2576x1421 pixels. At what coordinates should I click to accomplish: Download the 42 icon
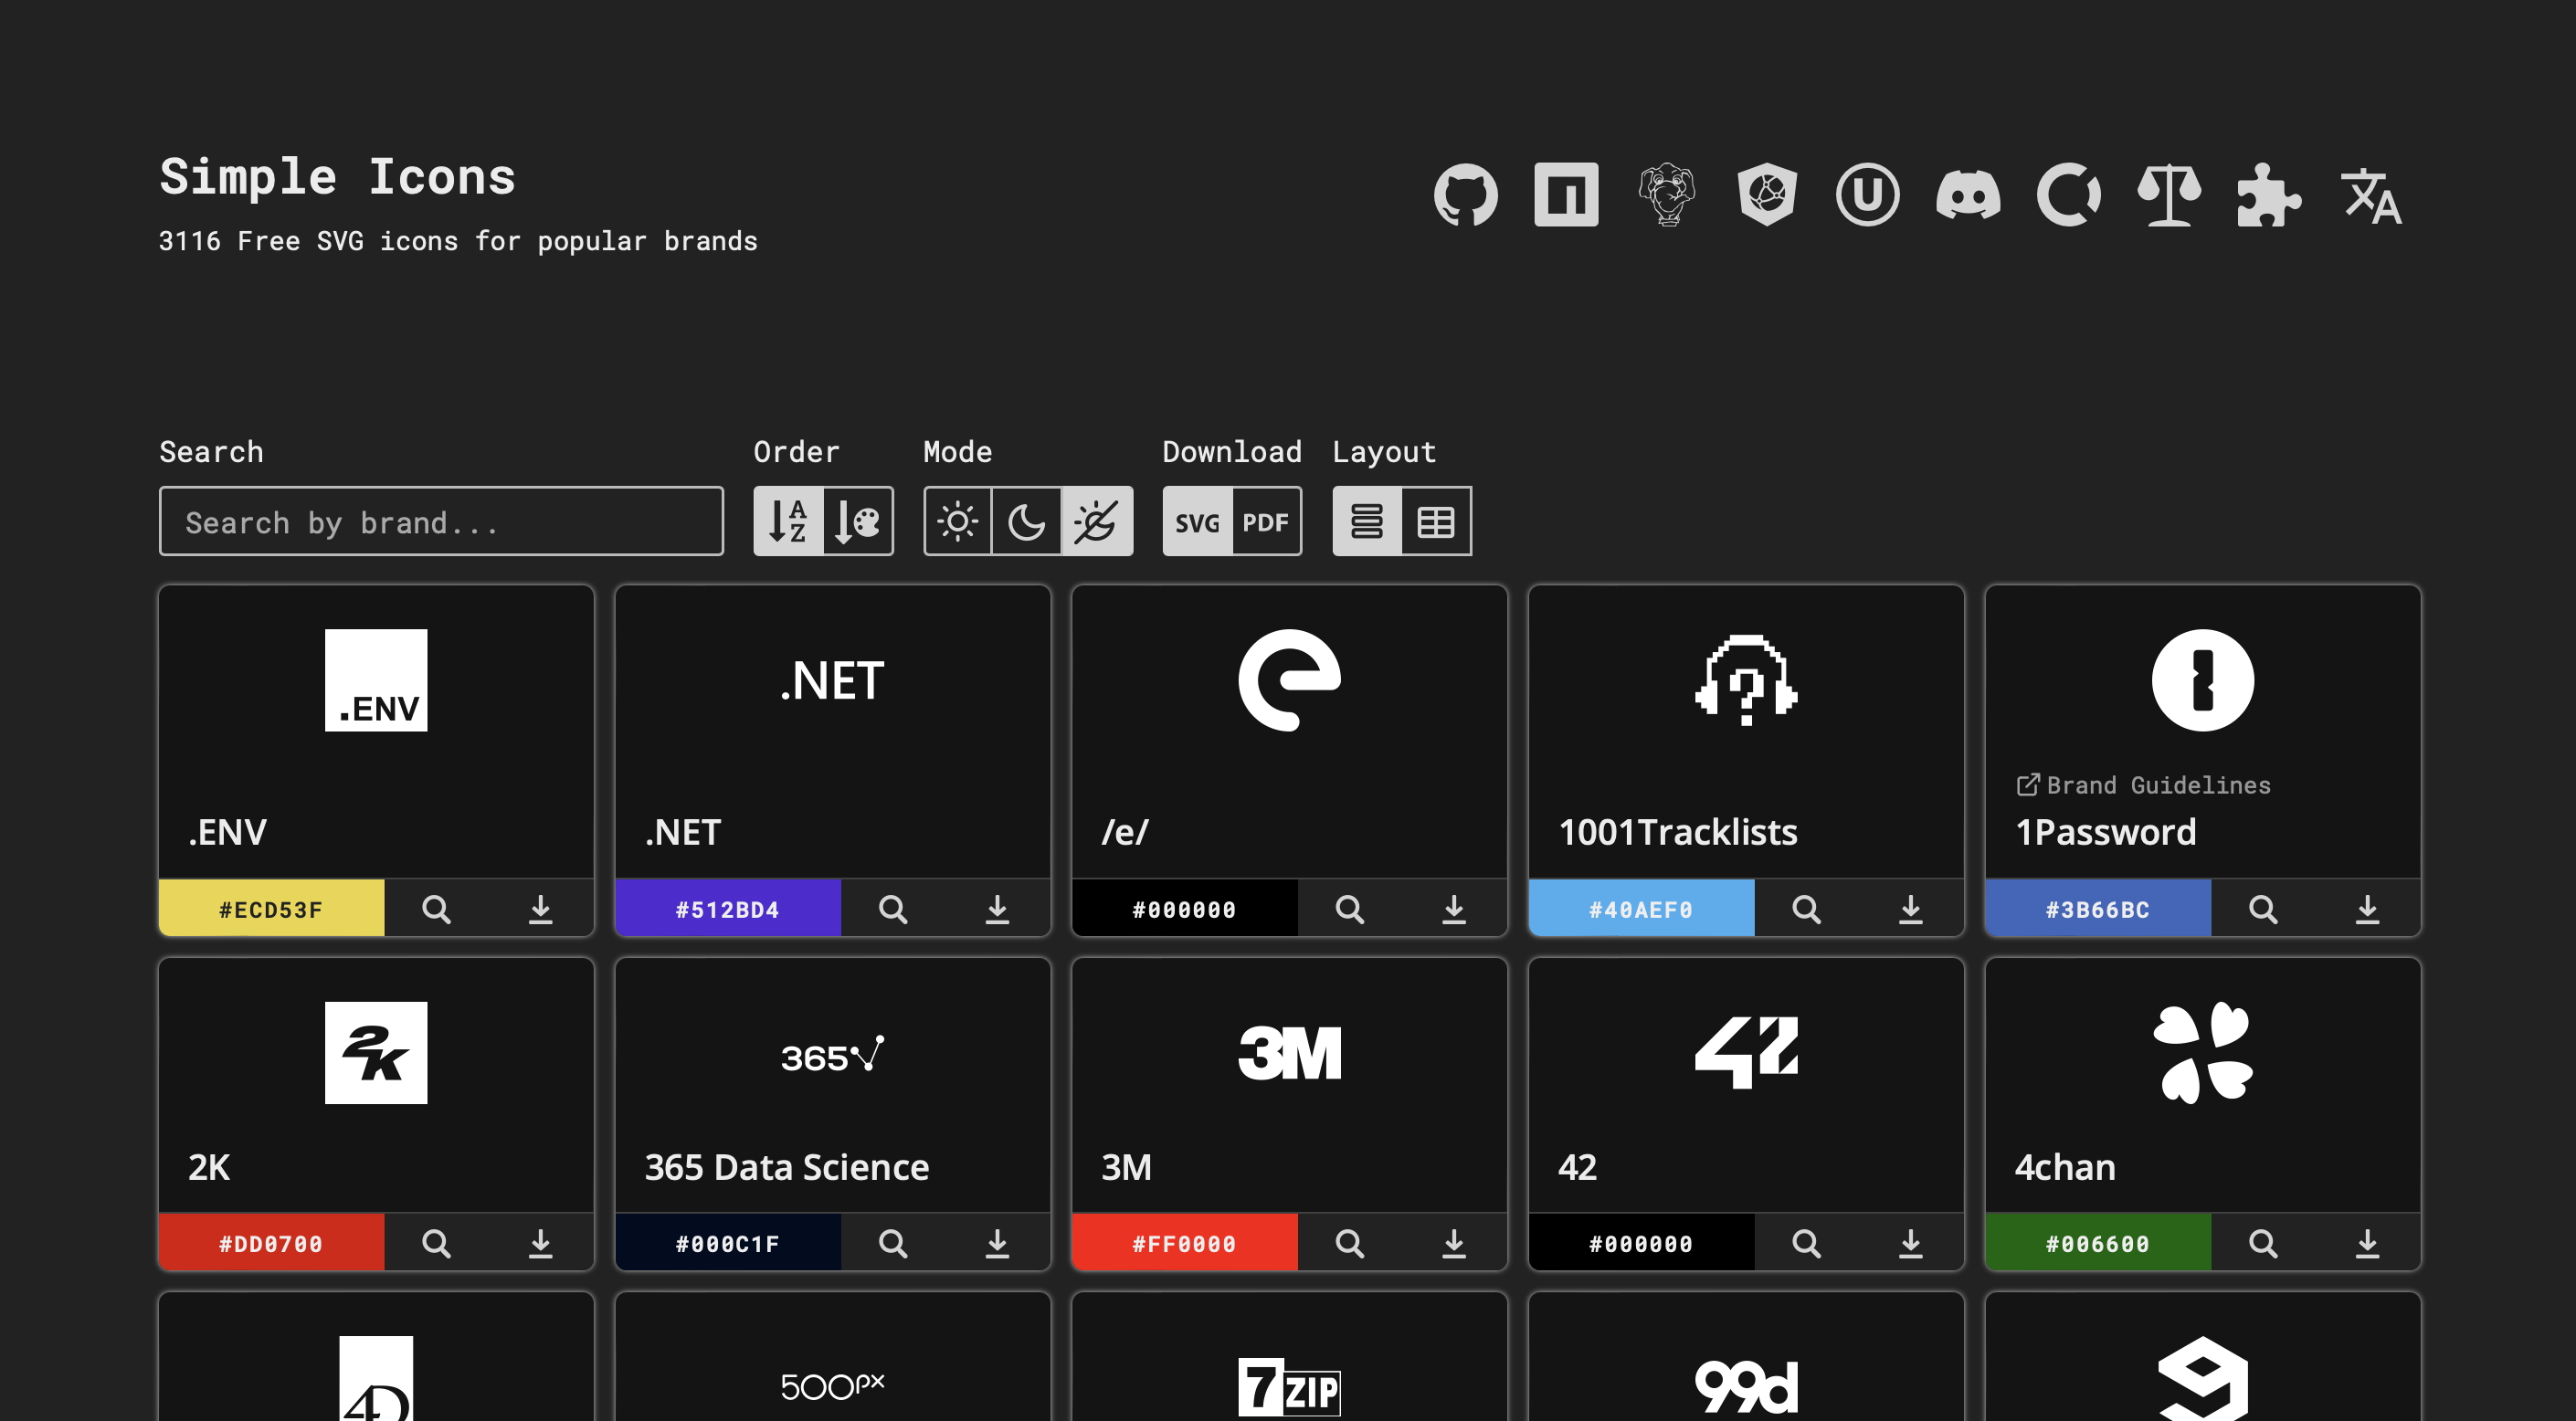1910,1242
